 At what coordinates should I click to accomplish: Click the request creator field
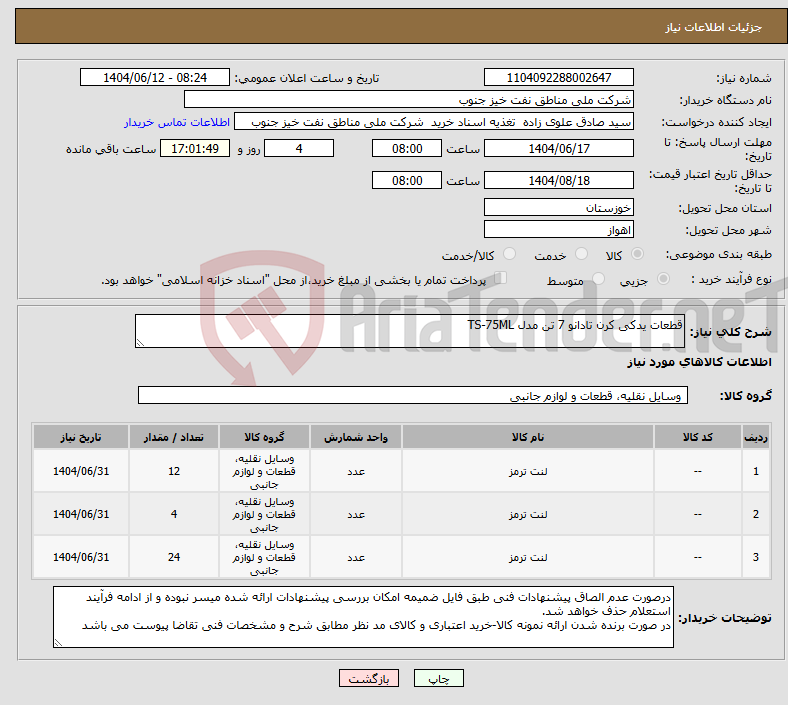point(434,122)
